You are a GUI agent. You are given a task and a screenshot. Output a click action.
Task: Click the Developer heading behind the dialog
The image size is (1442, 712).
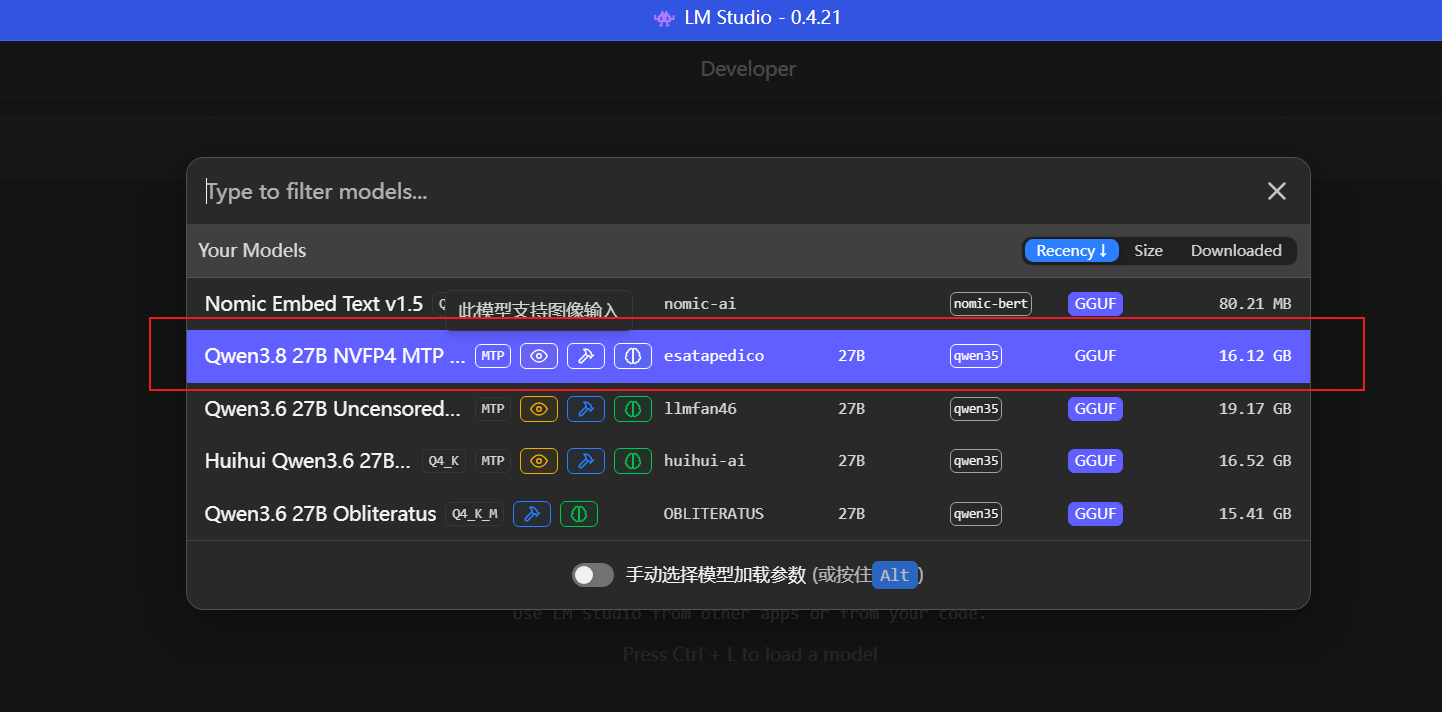(x=748, y=69)
